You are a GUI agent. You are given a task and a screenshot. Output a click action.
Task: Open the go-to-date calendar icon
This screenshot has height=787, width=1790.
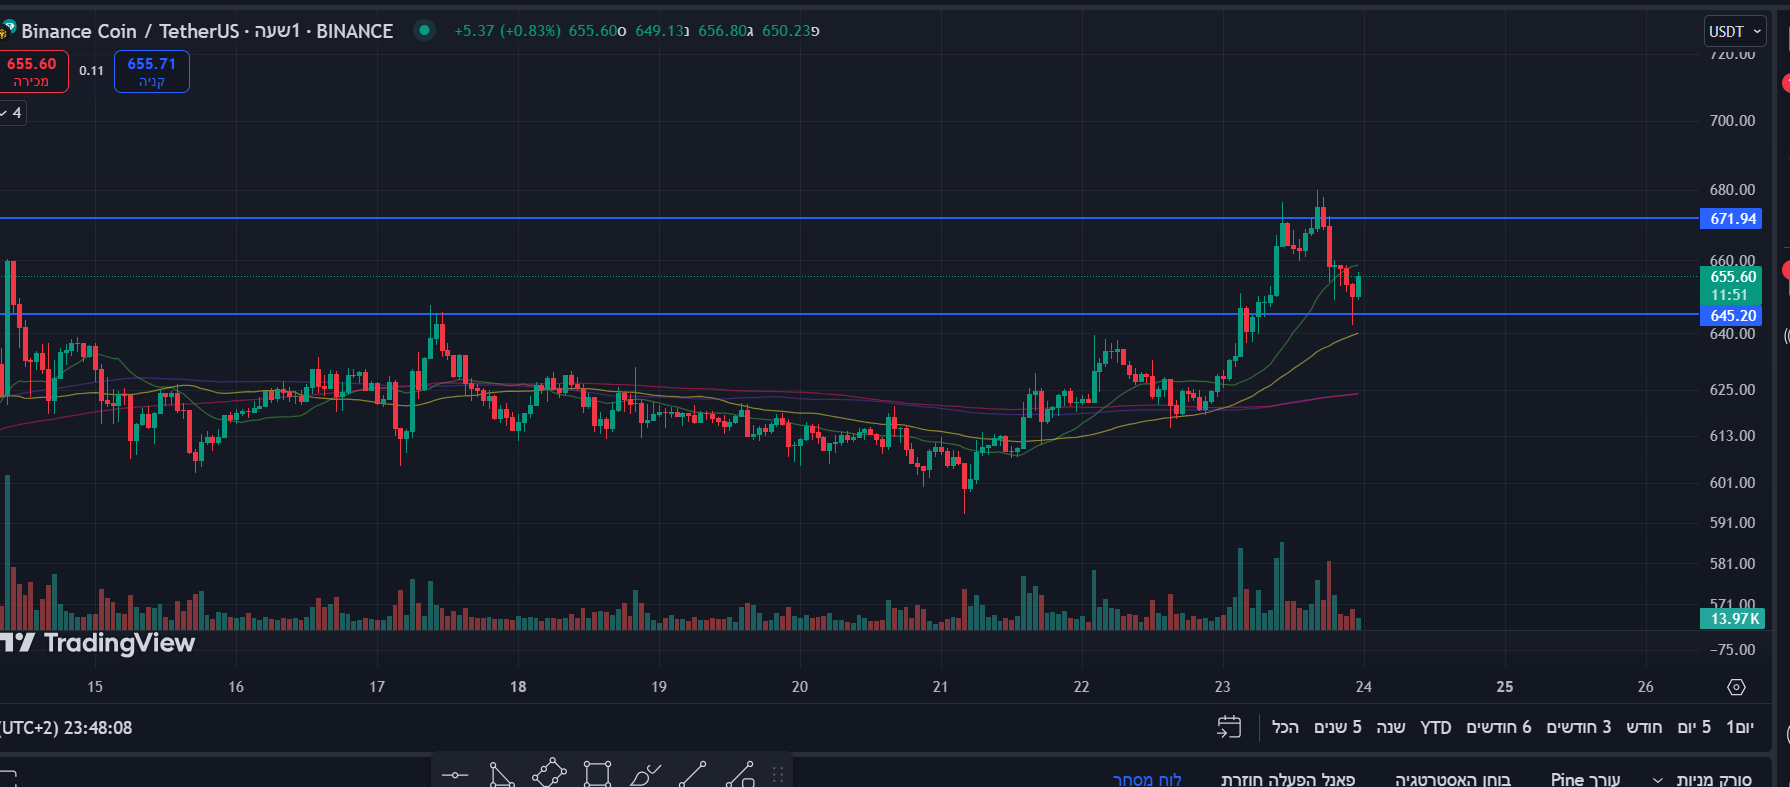point(1229,727)
